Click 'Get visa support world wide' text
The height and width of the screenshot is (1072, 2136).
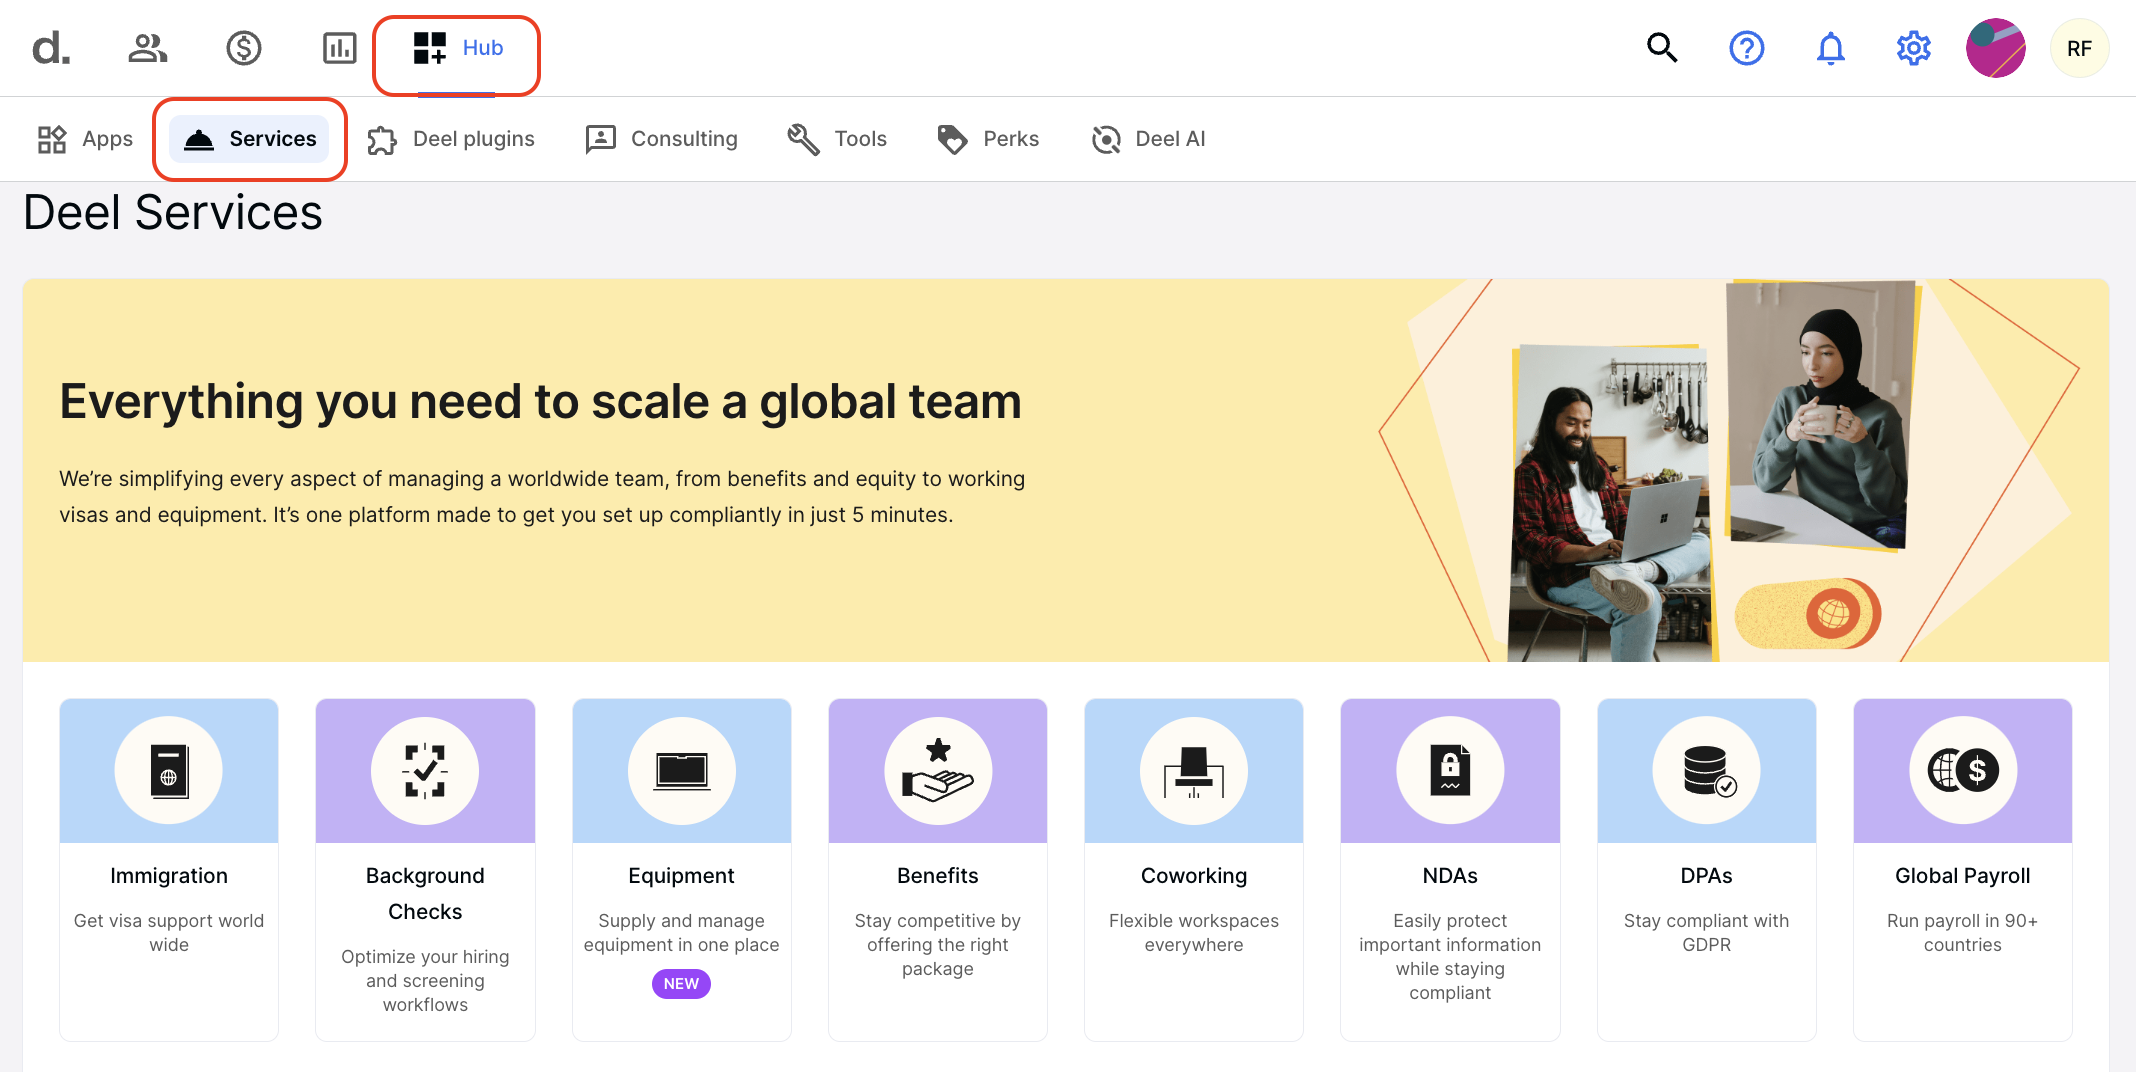[169, 933]
